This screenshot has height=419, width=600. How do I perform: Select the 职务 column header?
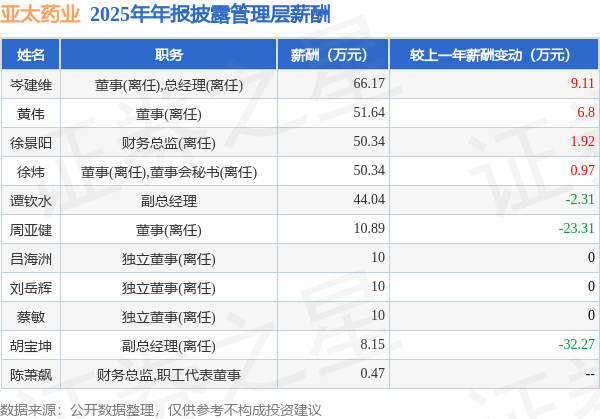point(169,55)
